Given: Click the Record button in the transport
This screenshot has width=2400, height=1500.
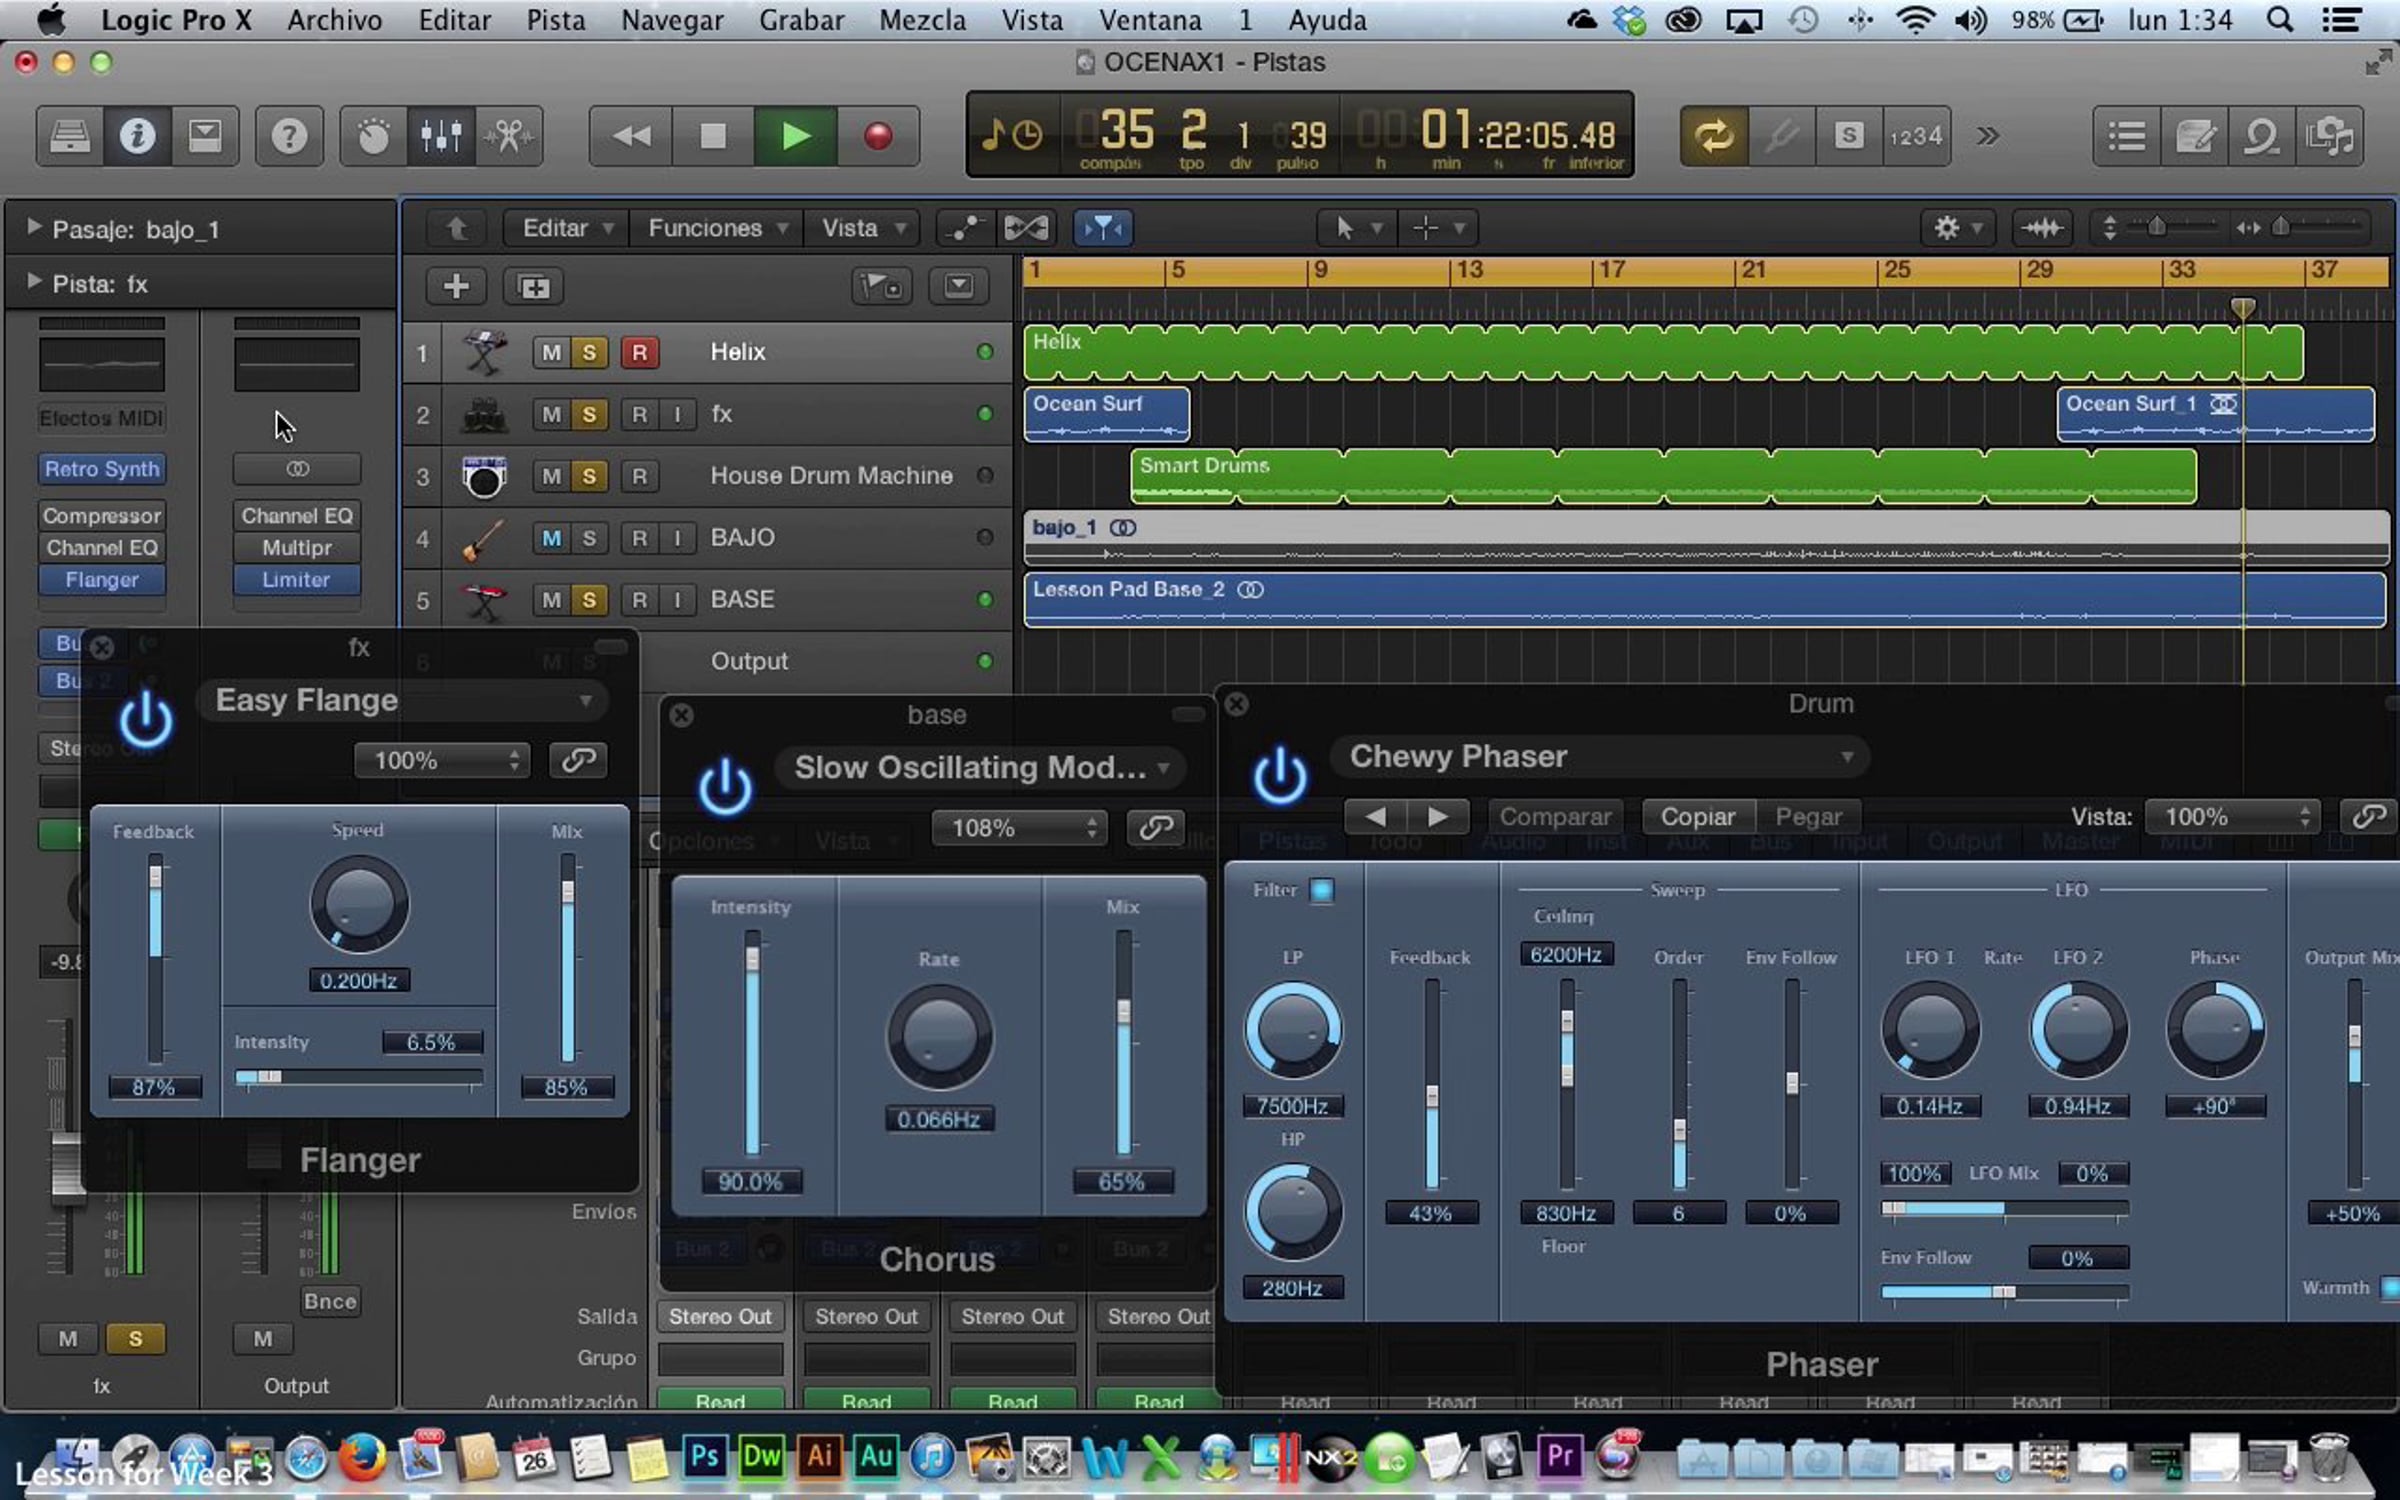Looking at the screenshot, I should [x=877, y=136].
